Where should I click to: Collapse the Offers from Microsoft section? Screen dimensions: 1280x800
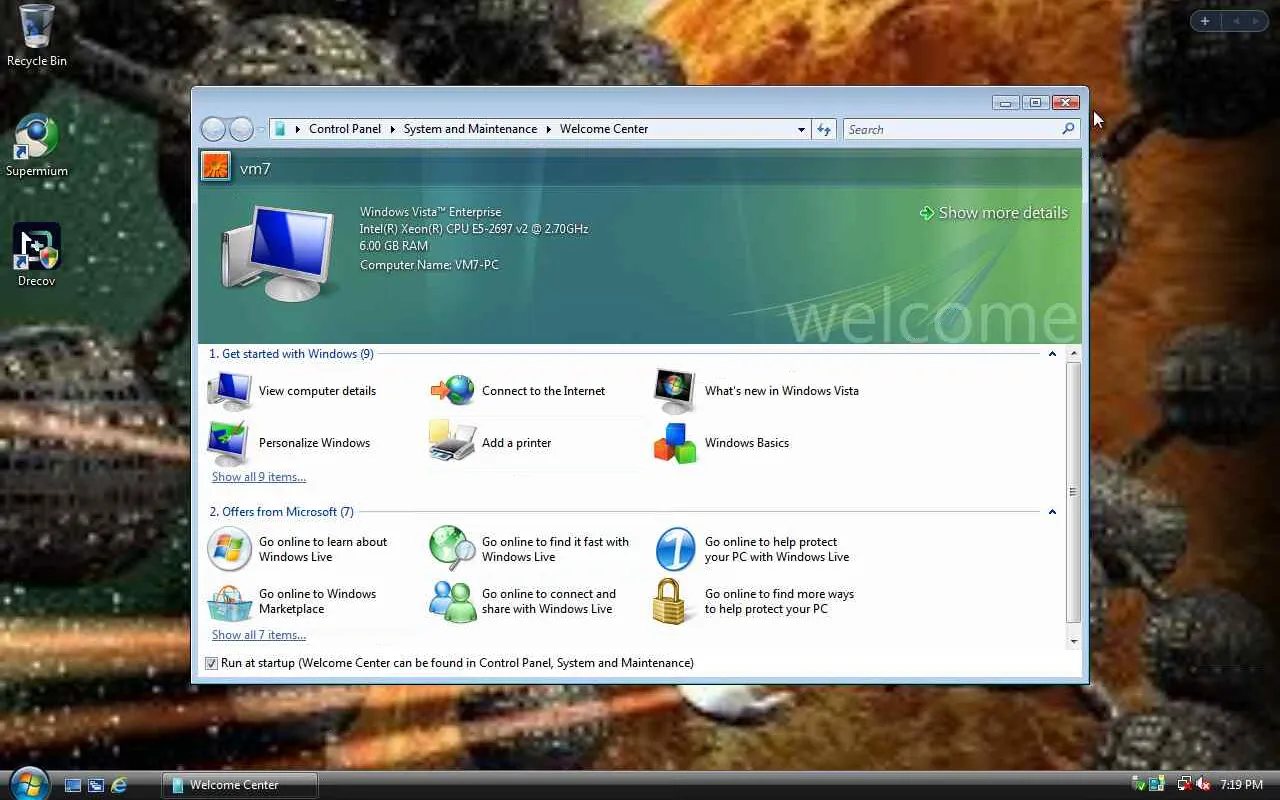[x=1052, y=512]
